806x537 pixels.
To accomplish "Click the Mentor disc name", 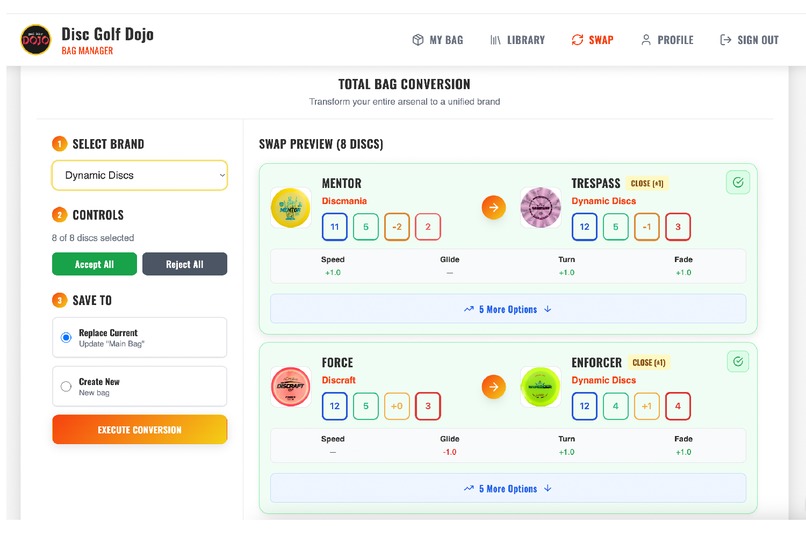I will [341, 183].
